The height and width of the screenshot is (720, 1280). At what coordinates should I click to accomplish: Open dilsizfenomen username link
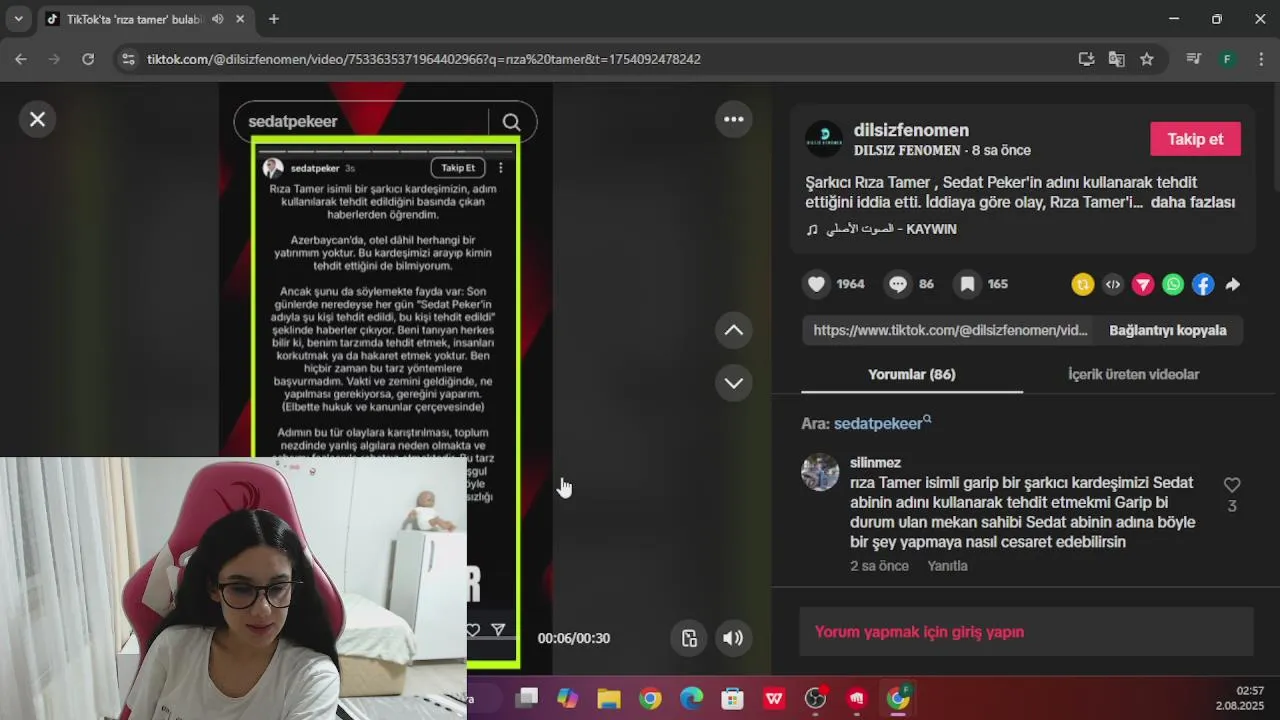coord(911,130)
